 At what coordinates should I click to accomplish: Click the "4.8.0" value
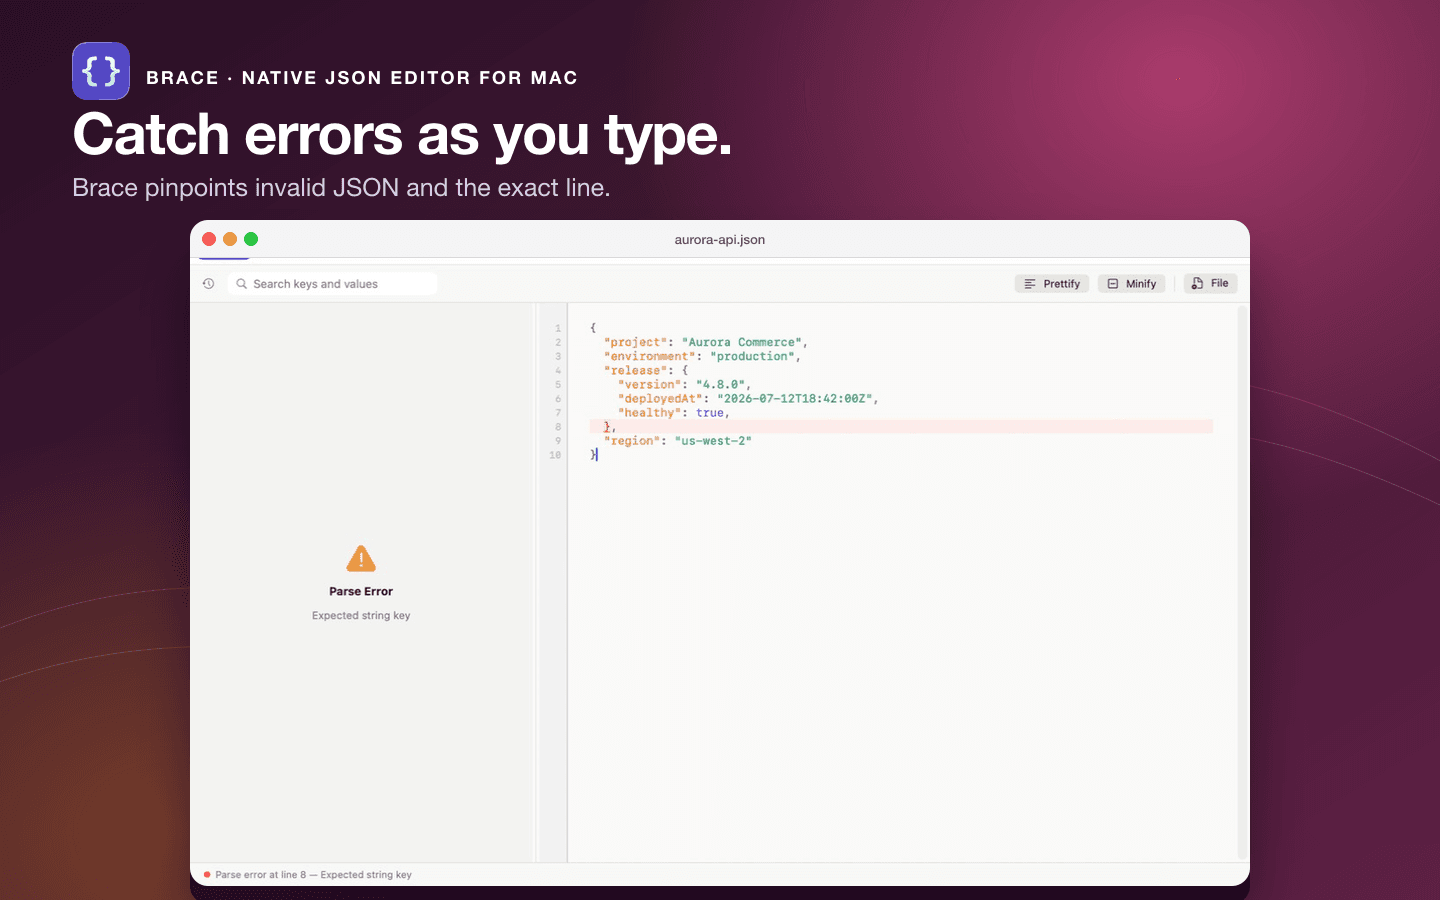(720, 385)
